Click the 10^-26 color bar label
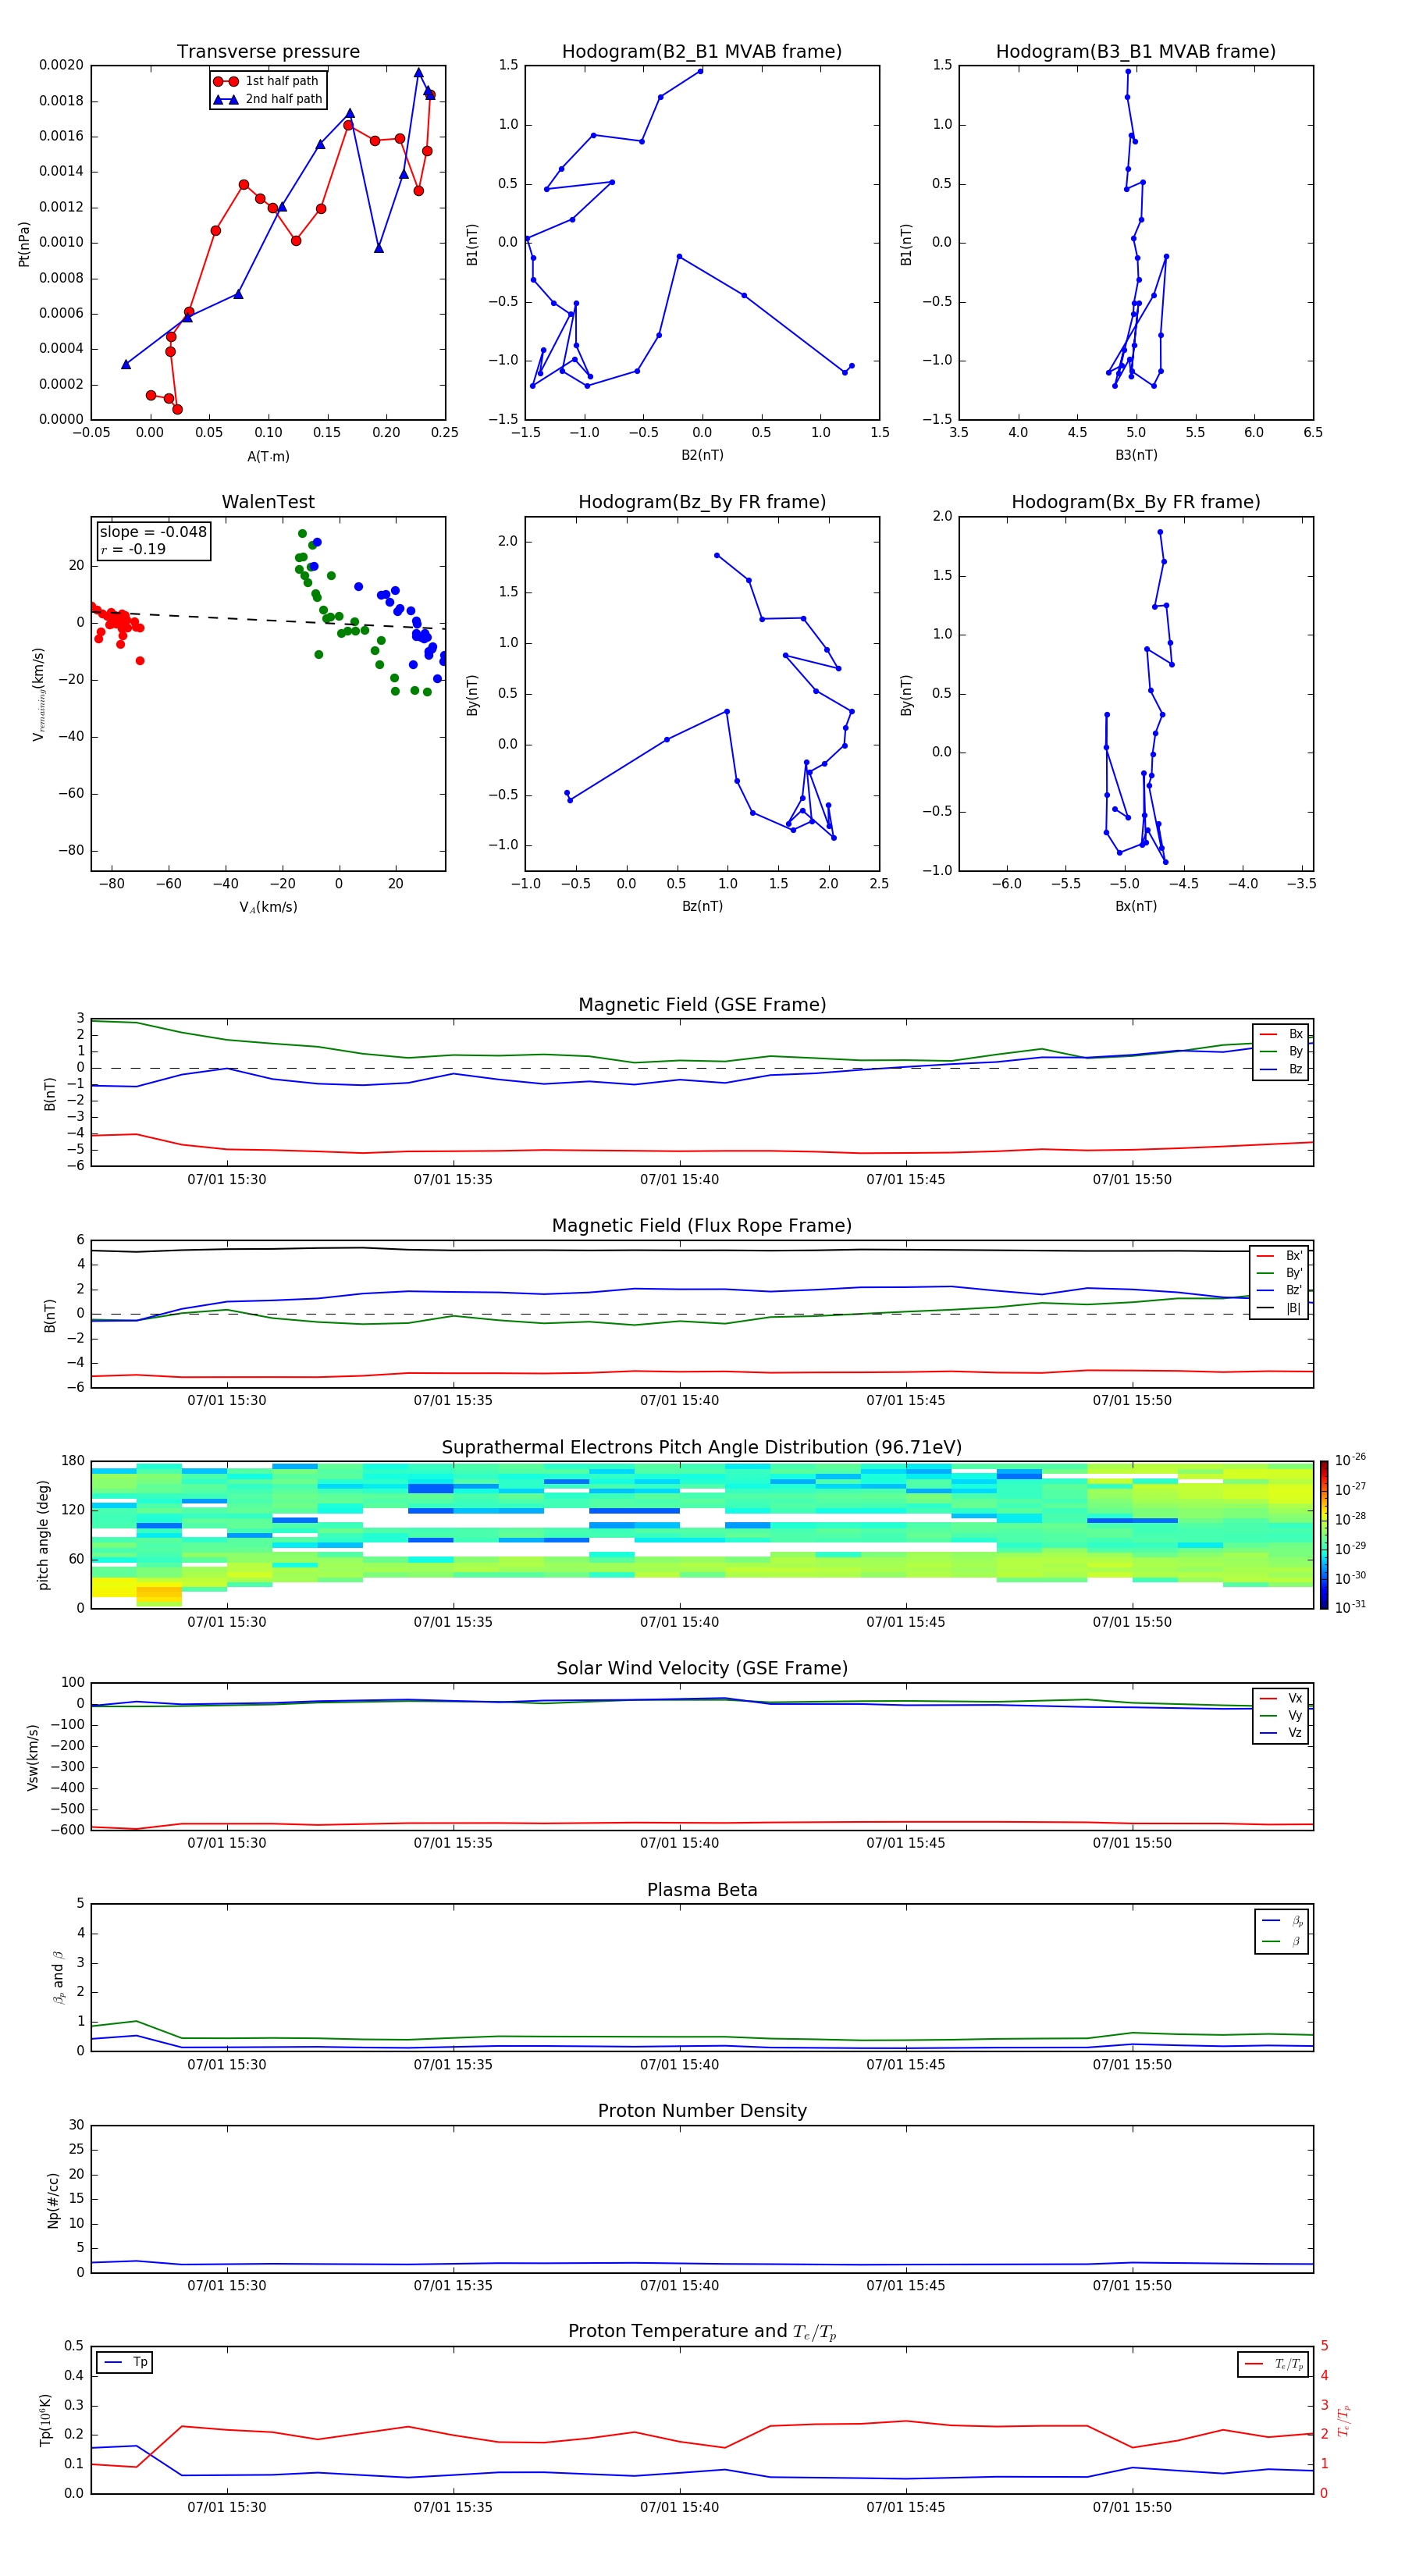The height and width of the screenshot is (2576, 1405). [x=1350, y=1460]
